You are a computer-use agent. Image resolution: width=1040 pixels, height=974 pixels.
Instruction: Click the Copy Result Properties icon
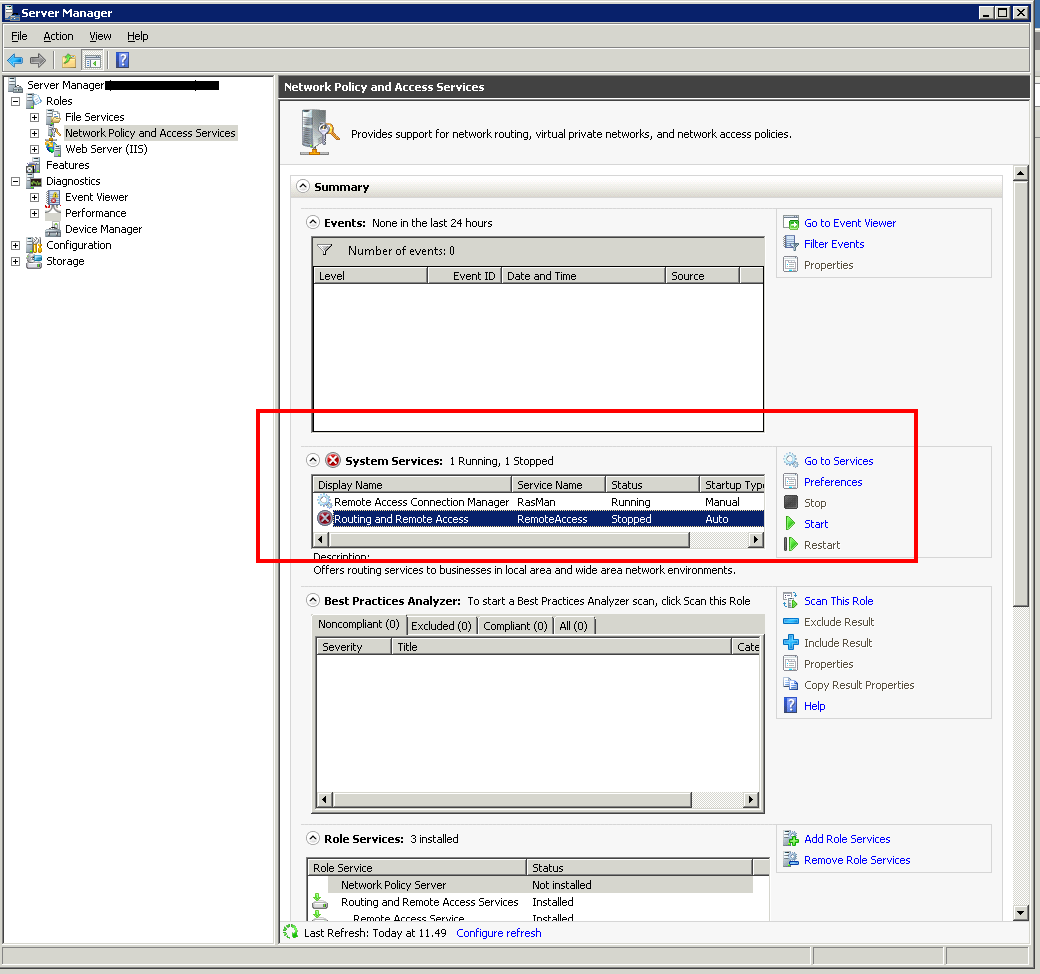pos(791,685)
